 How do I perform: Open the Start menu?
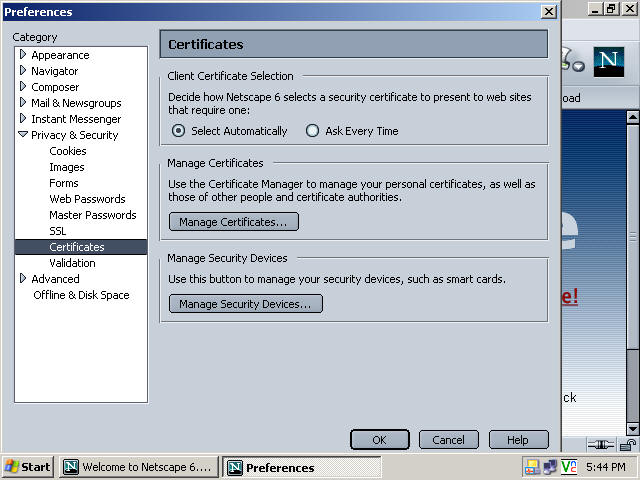pos(27,467)
